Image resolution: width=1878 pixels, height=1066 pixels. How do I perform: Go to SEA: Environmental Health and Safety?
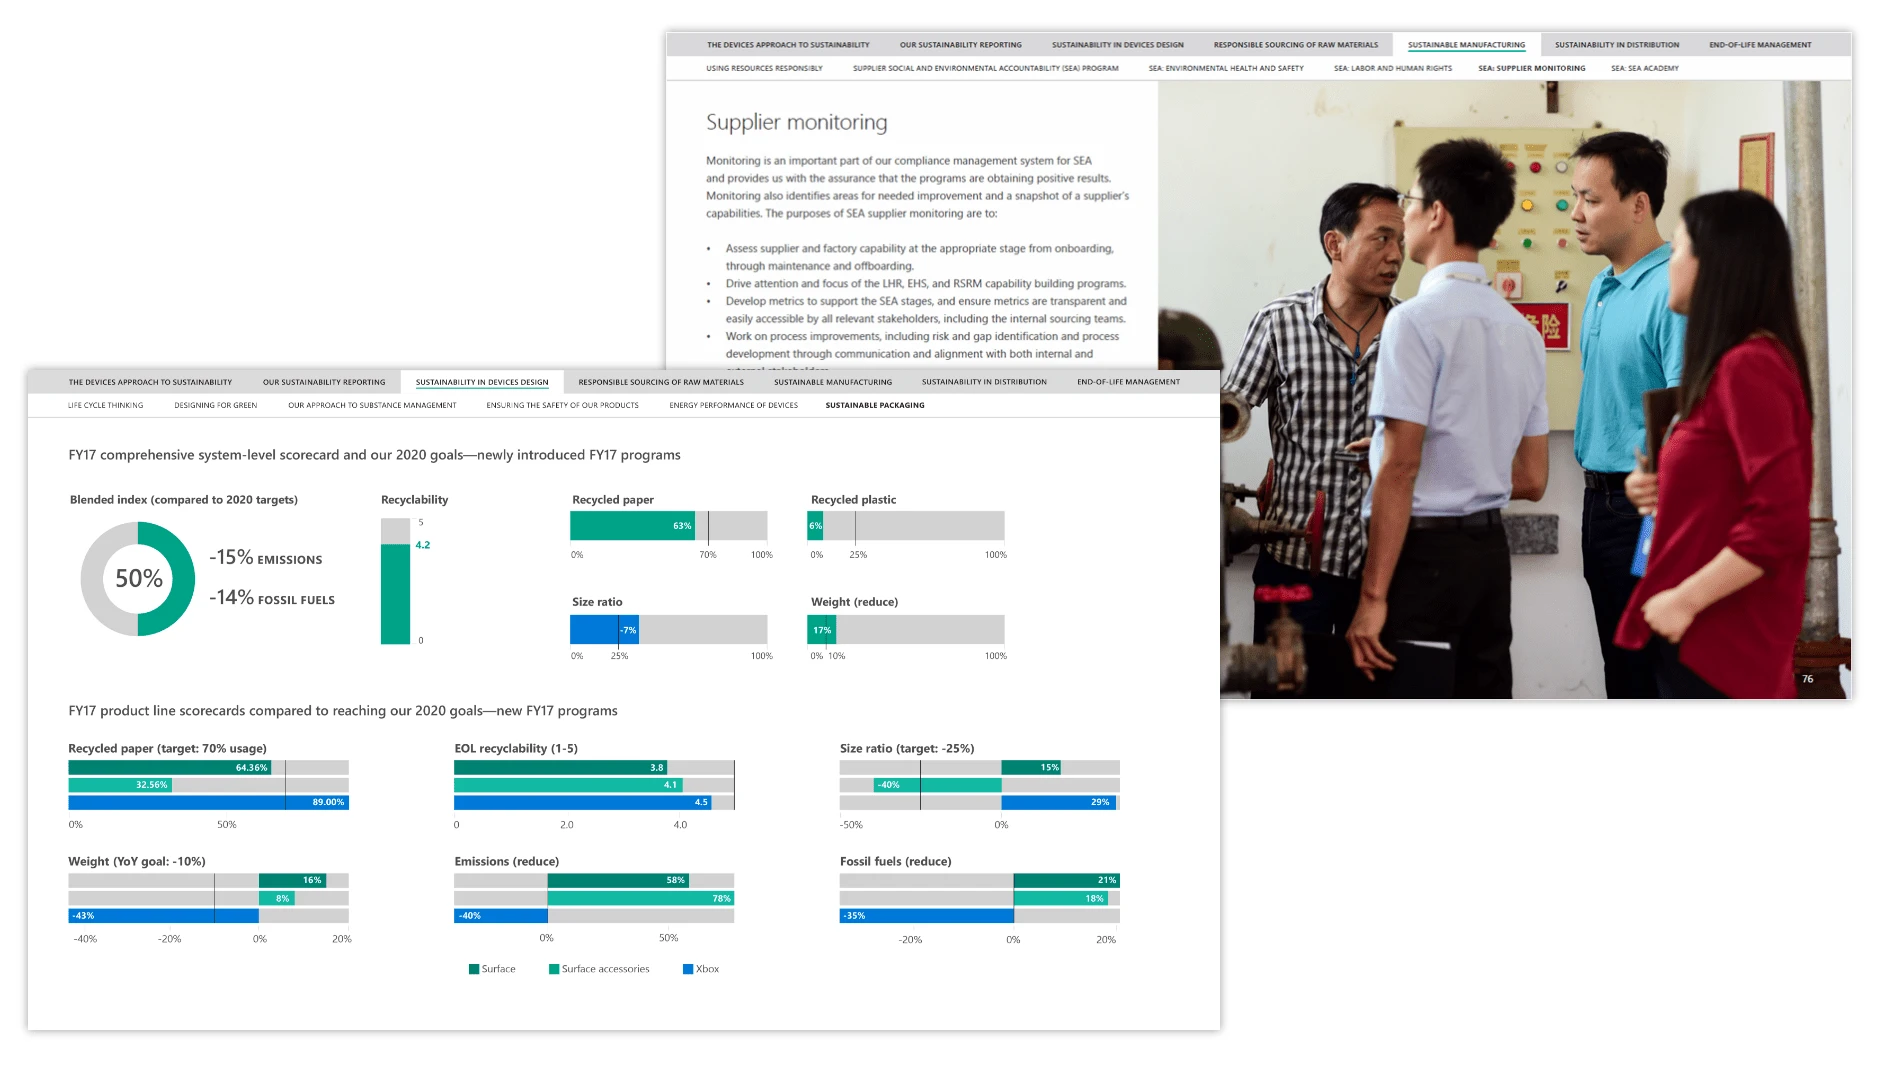point(1225,68)
